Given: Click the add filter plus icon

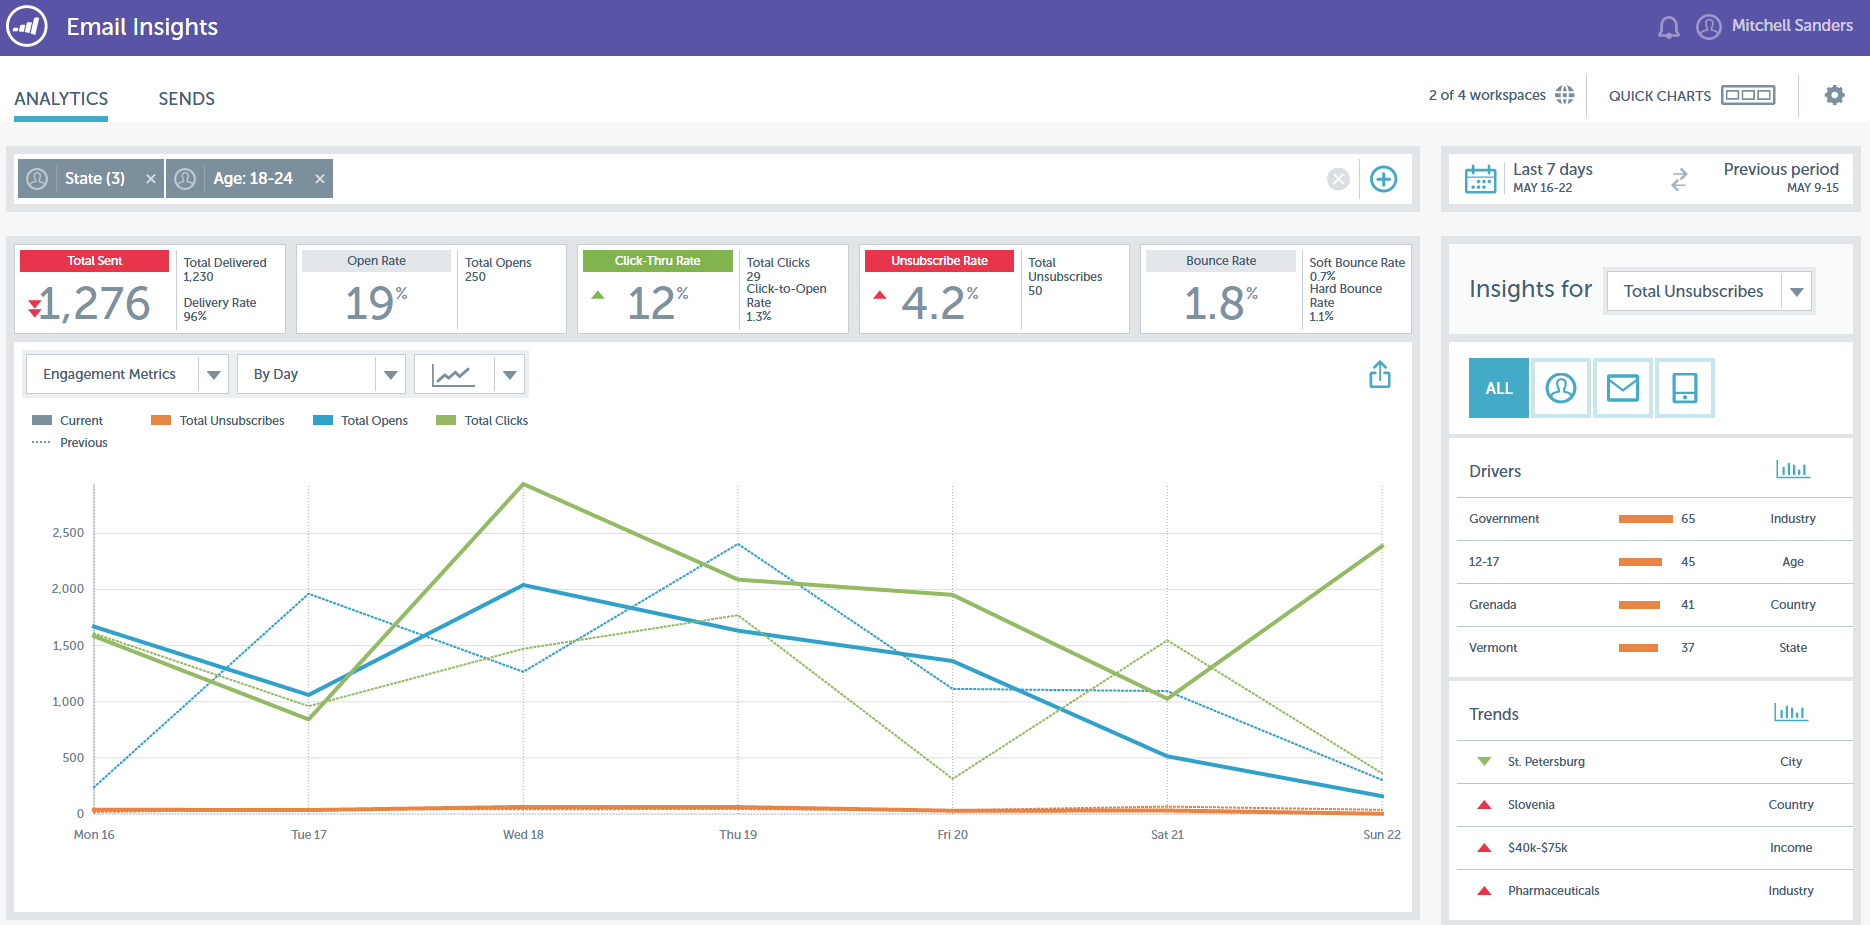Looking at the screenshot, I should pyautogui.click(x=1383, y=179).
